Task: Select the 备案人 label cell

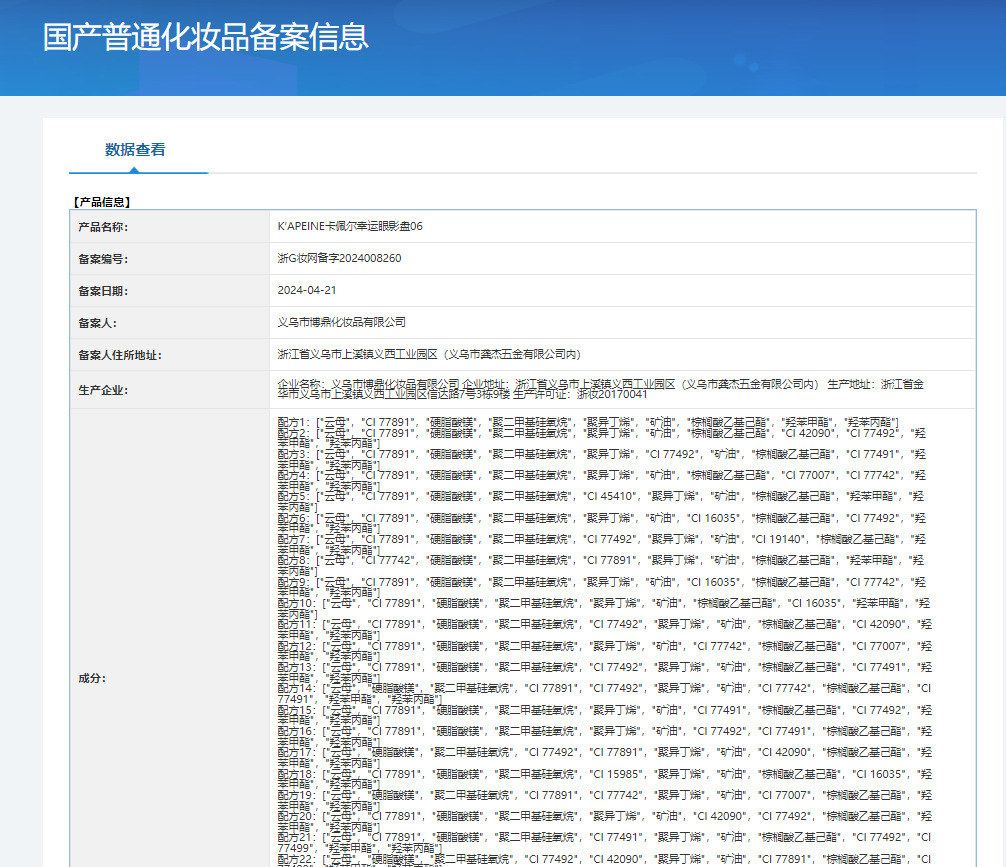Action: point(97,323)
